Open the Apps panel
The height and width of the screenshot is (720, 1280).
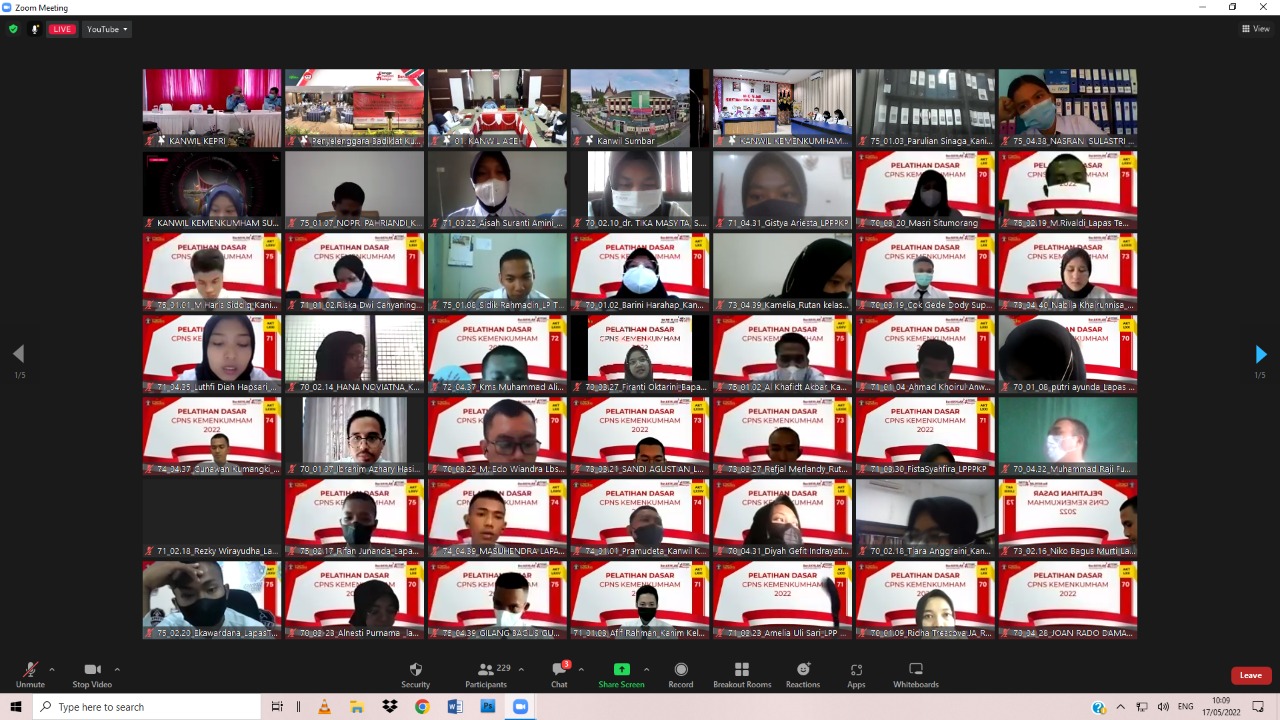[856, 674]
